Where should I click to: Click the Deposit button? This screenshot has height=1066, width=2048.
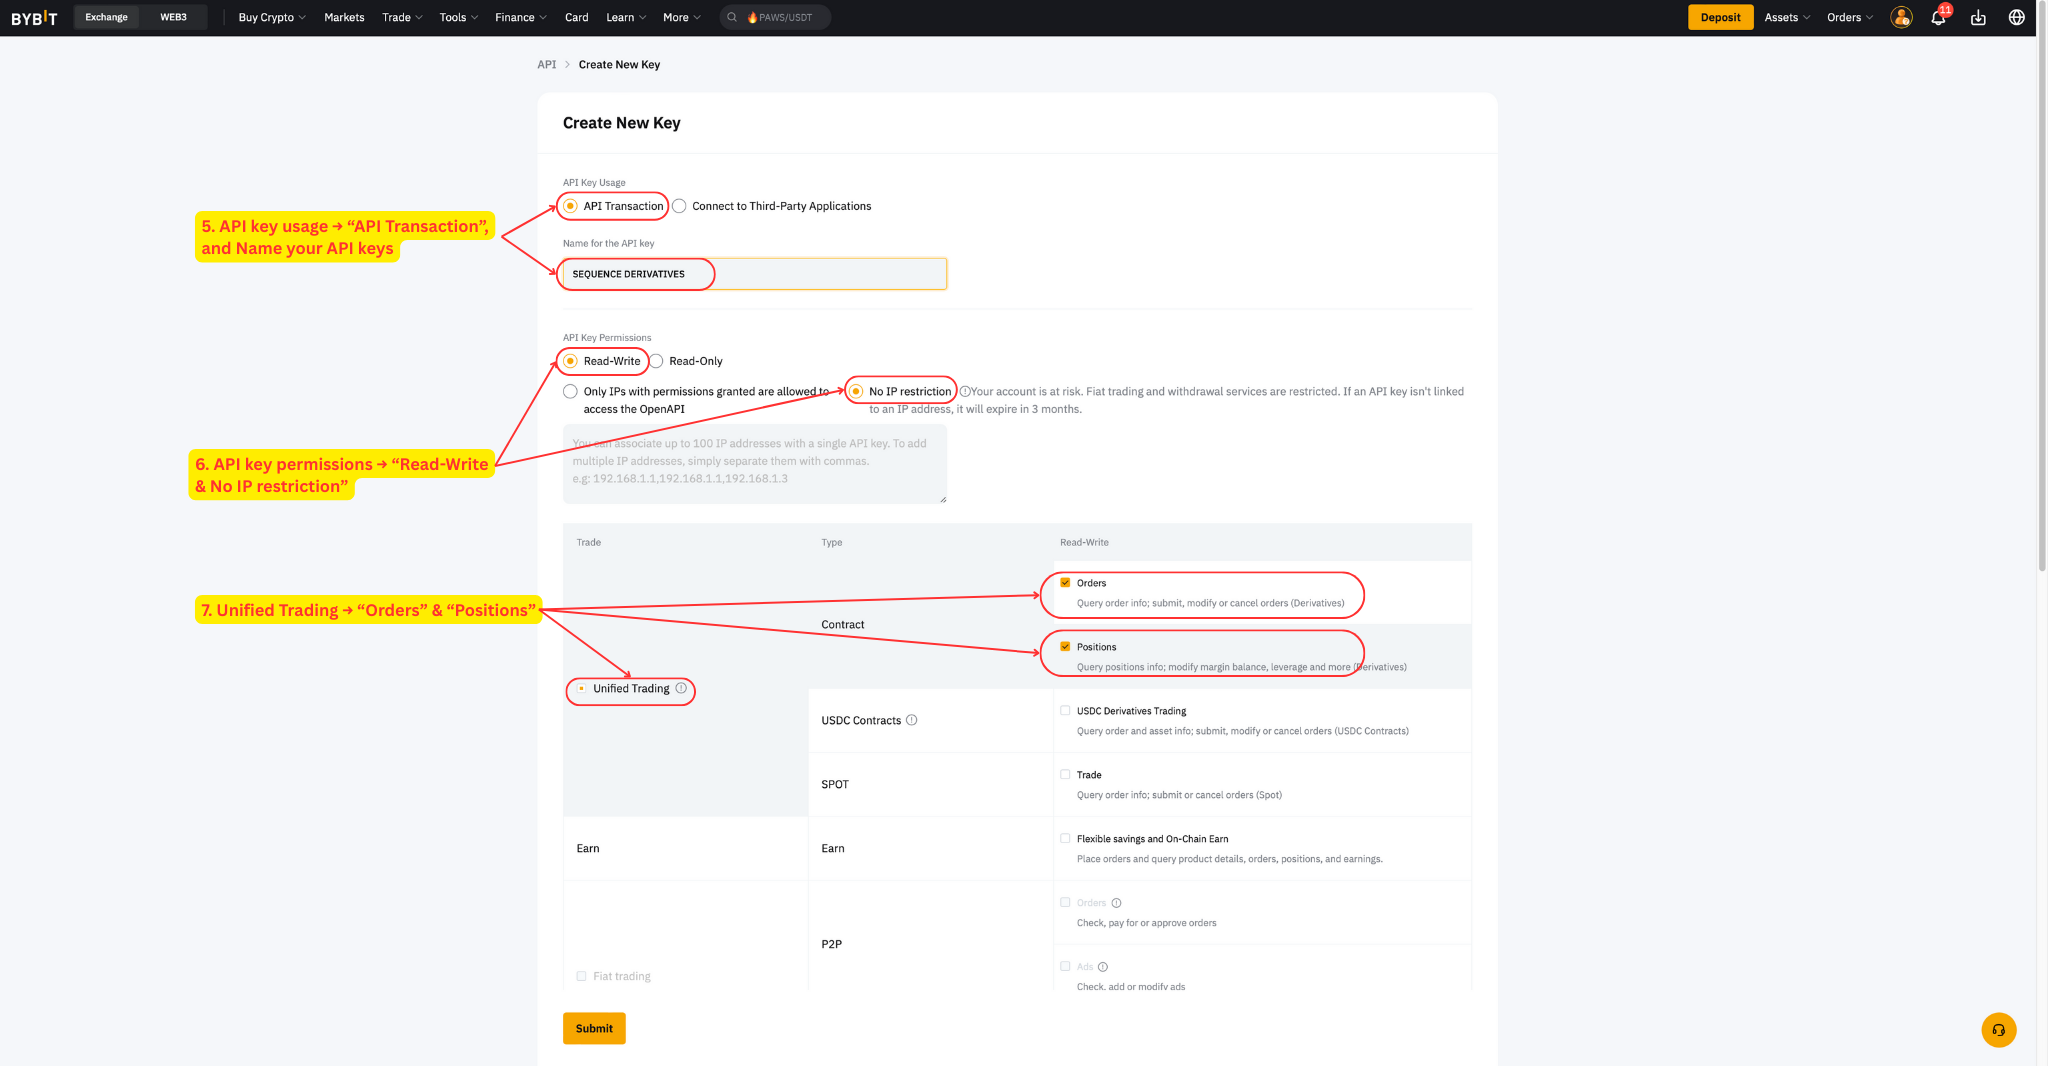(1720, 17)
